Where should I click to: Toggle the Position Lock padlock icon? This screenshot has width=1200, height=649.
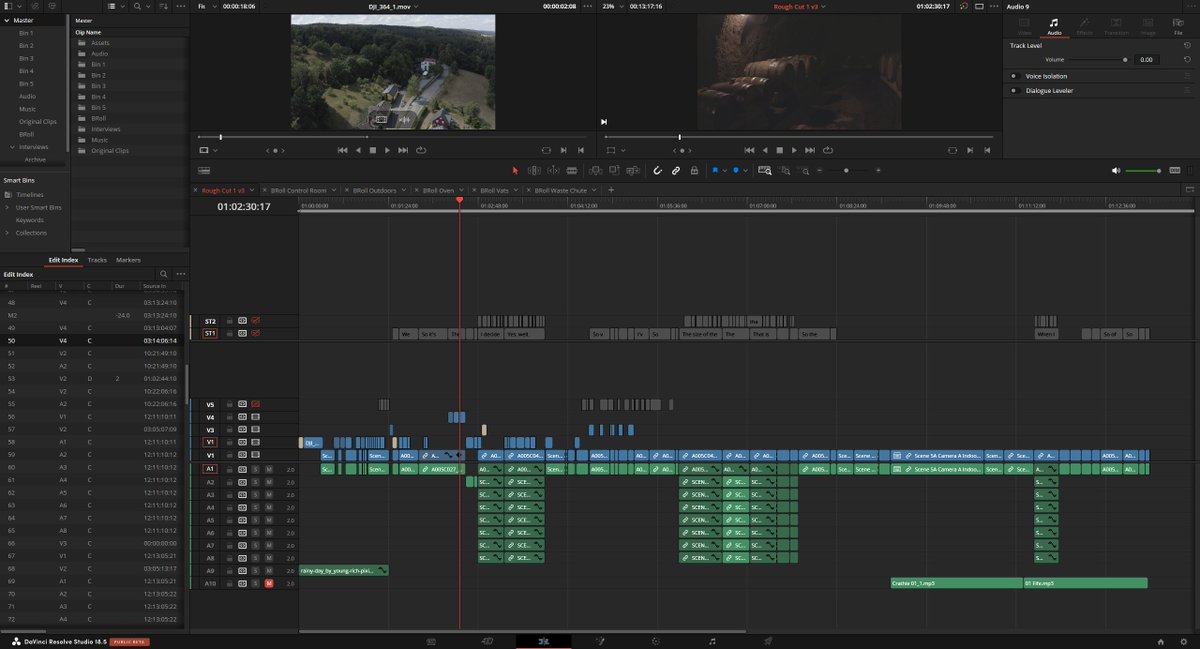coord(694,170)
